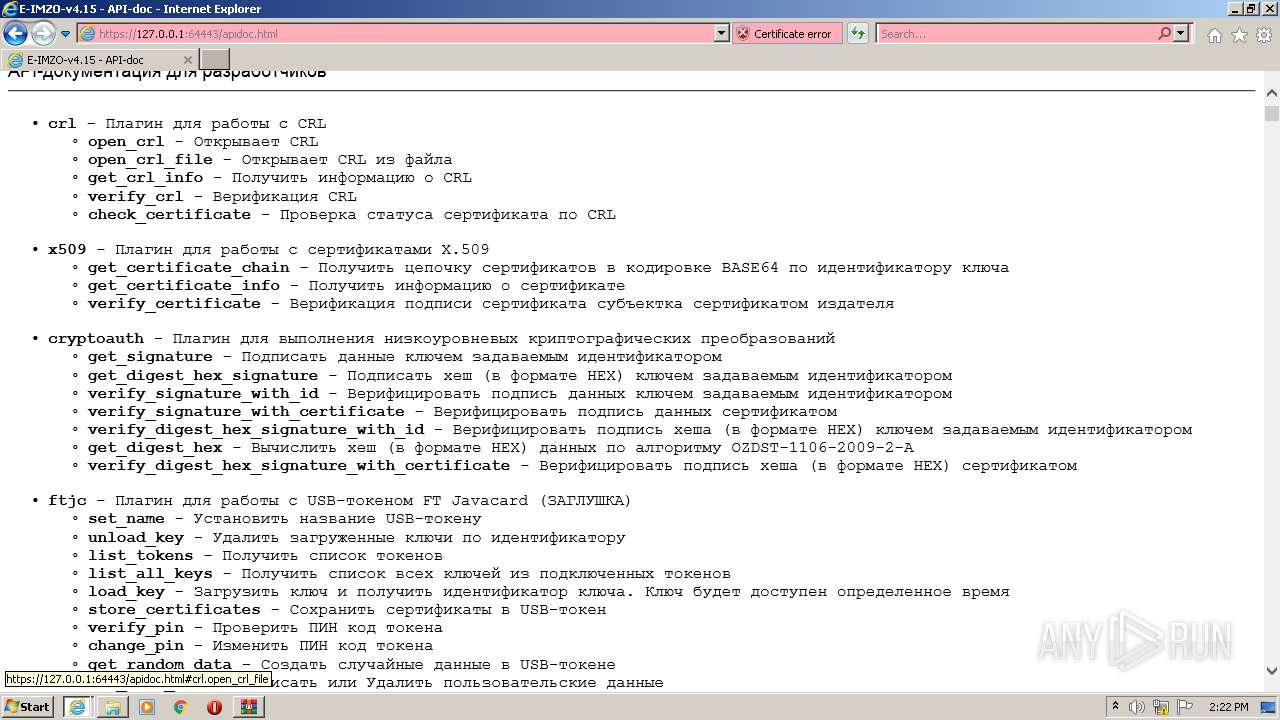Screen dimensions: 1280x720
Task: Open the x509 plugin link
Action: coord(67,250)
